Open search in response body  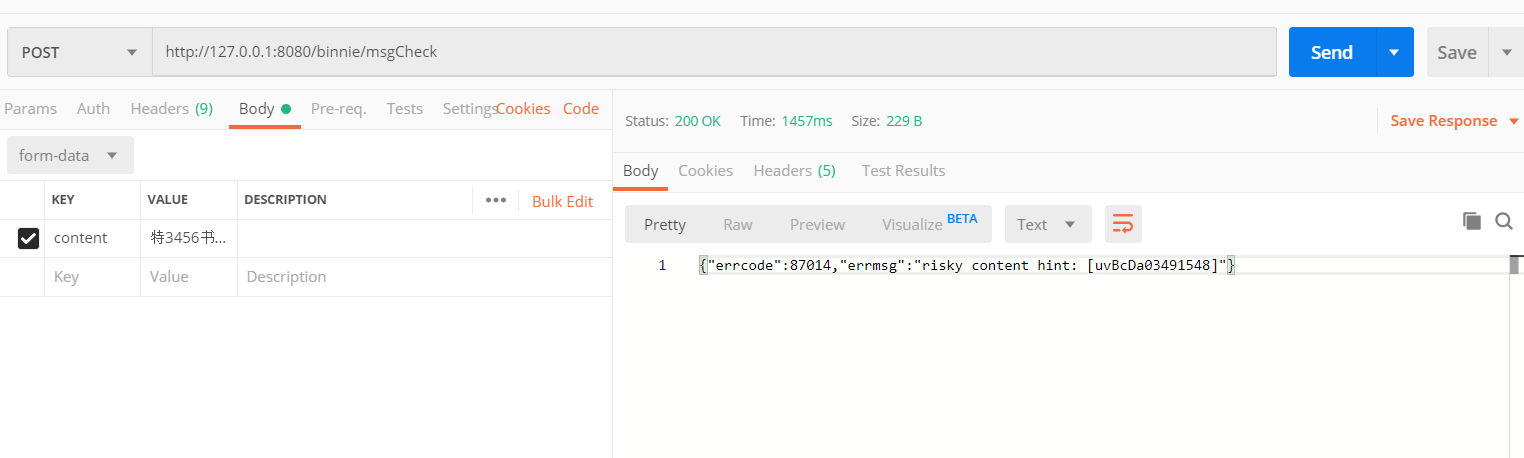(1503, 221)
